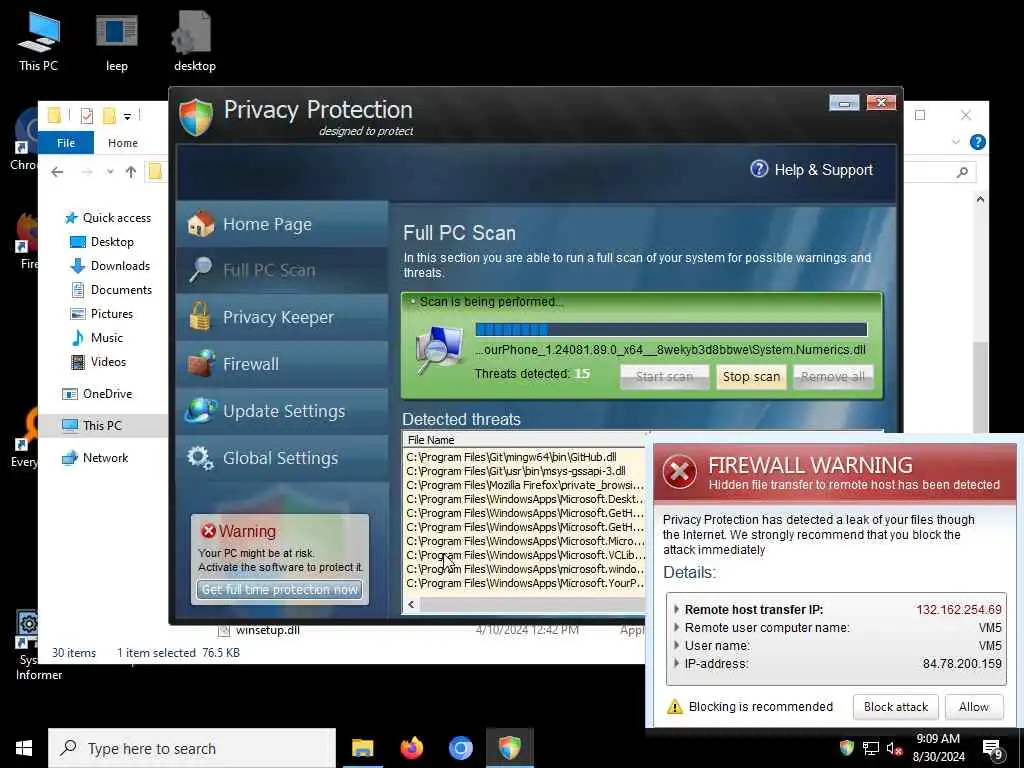
Task: Select the Microsoft.YourP threat row
Action: [526, 583]
